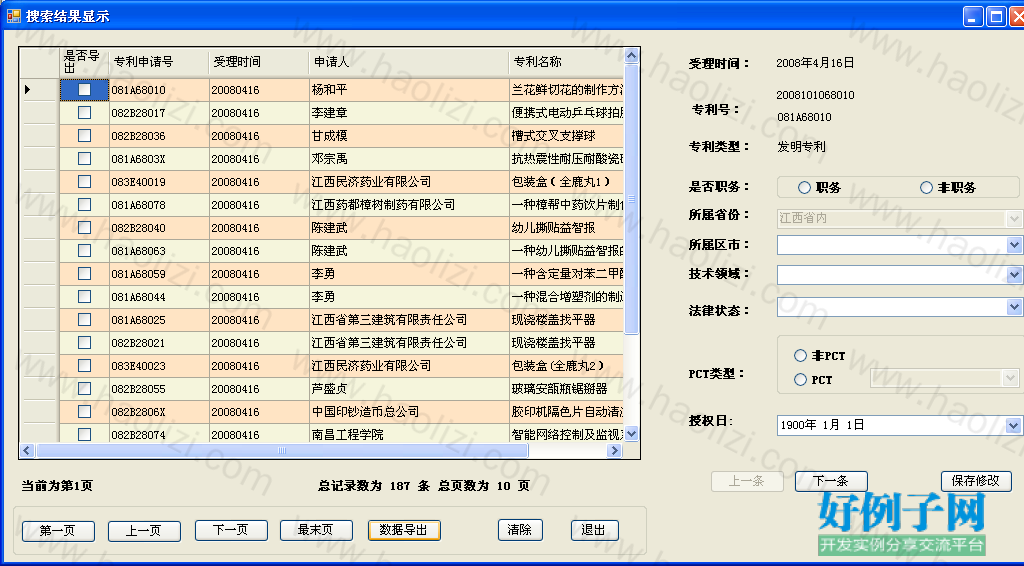Go to previous page with 上一页
Viewport: 1024px width, 566px height.
coord(144,531)
